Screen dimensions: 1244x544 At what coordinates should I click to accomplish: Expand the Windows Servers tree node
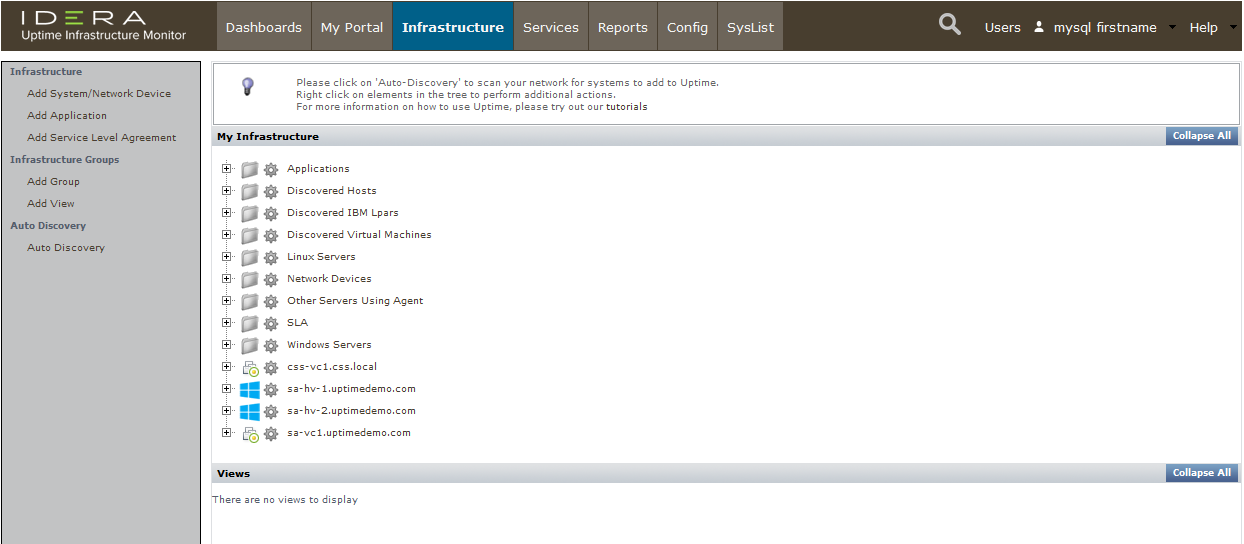[226, 344]
